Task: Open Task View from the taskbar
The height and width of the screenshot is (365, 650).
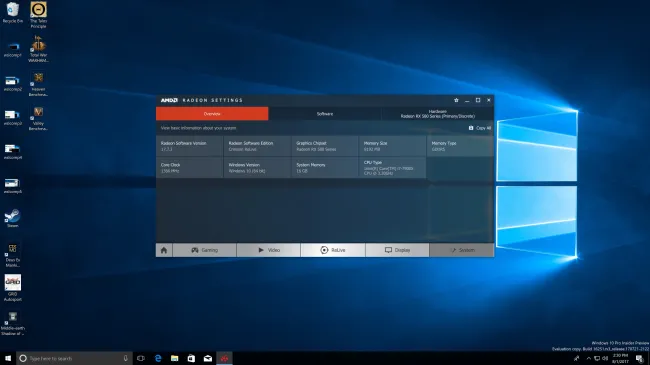Action: click(x=141, y=358)
